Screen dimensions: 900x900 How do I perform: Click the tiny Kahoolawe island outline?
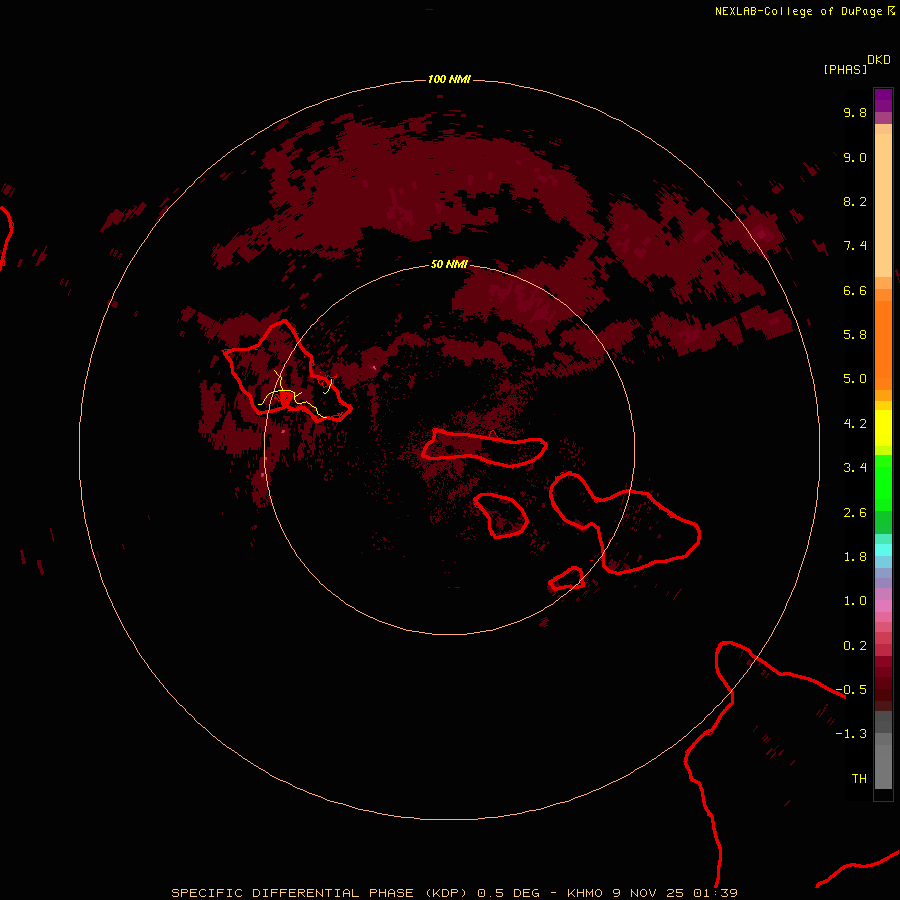tap(567, 579)
